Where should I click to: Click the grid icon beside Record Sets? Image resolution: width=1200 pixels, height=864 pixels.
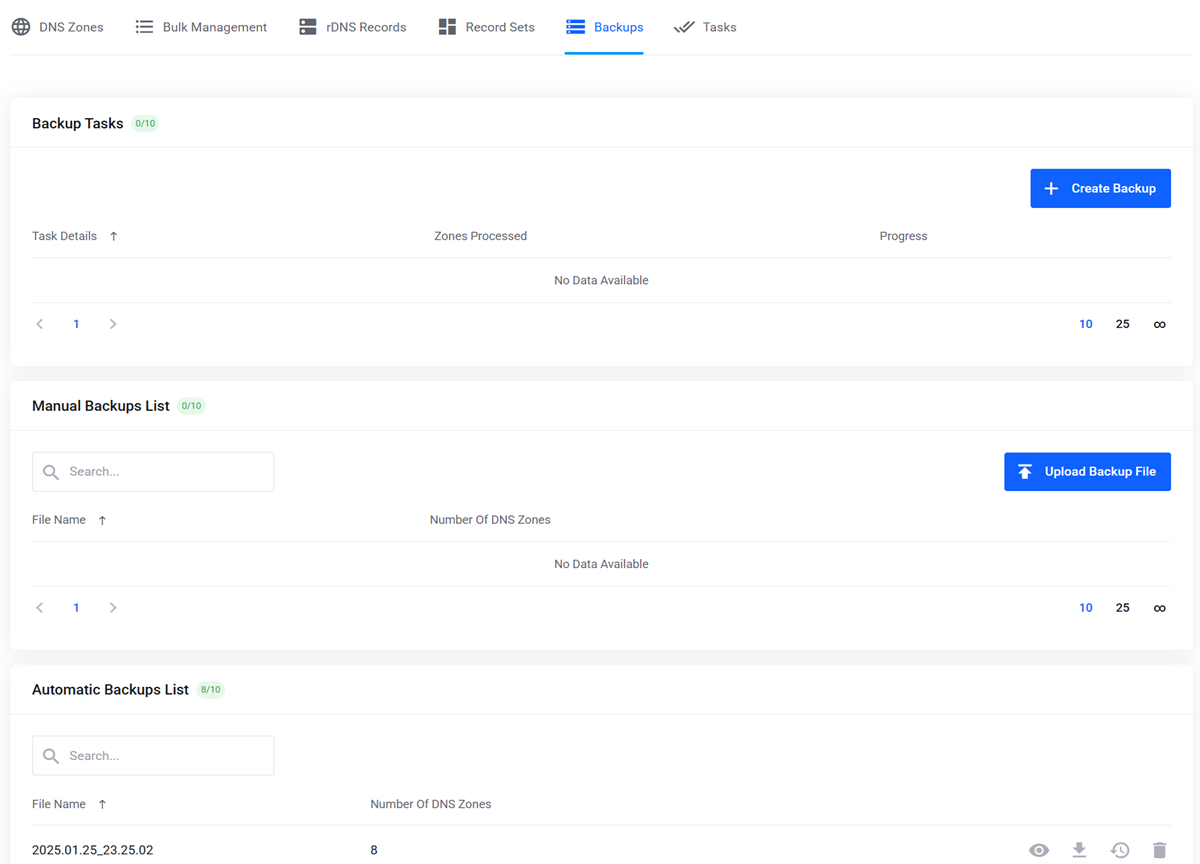tap(446, 26)
